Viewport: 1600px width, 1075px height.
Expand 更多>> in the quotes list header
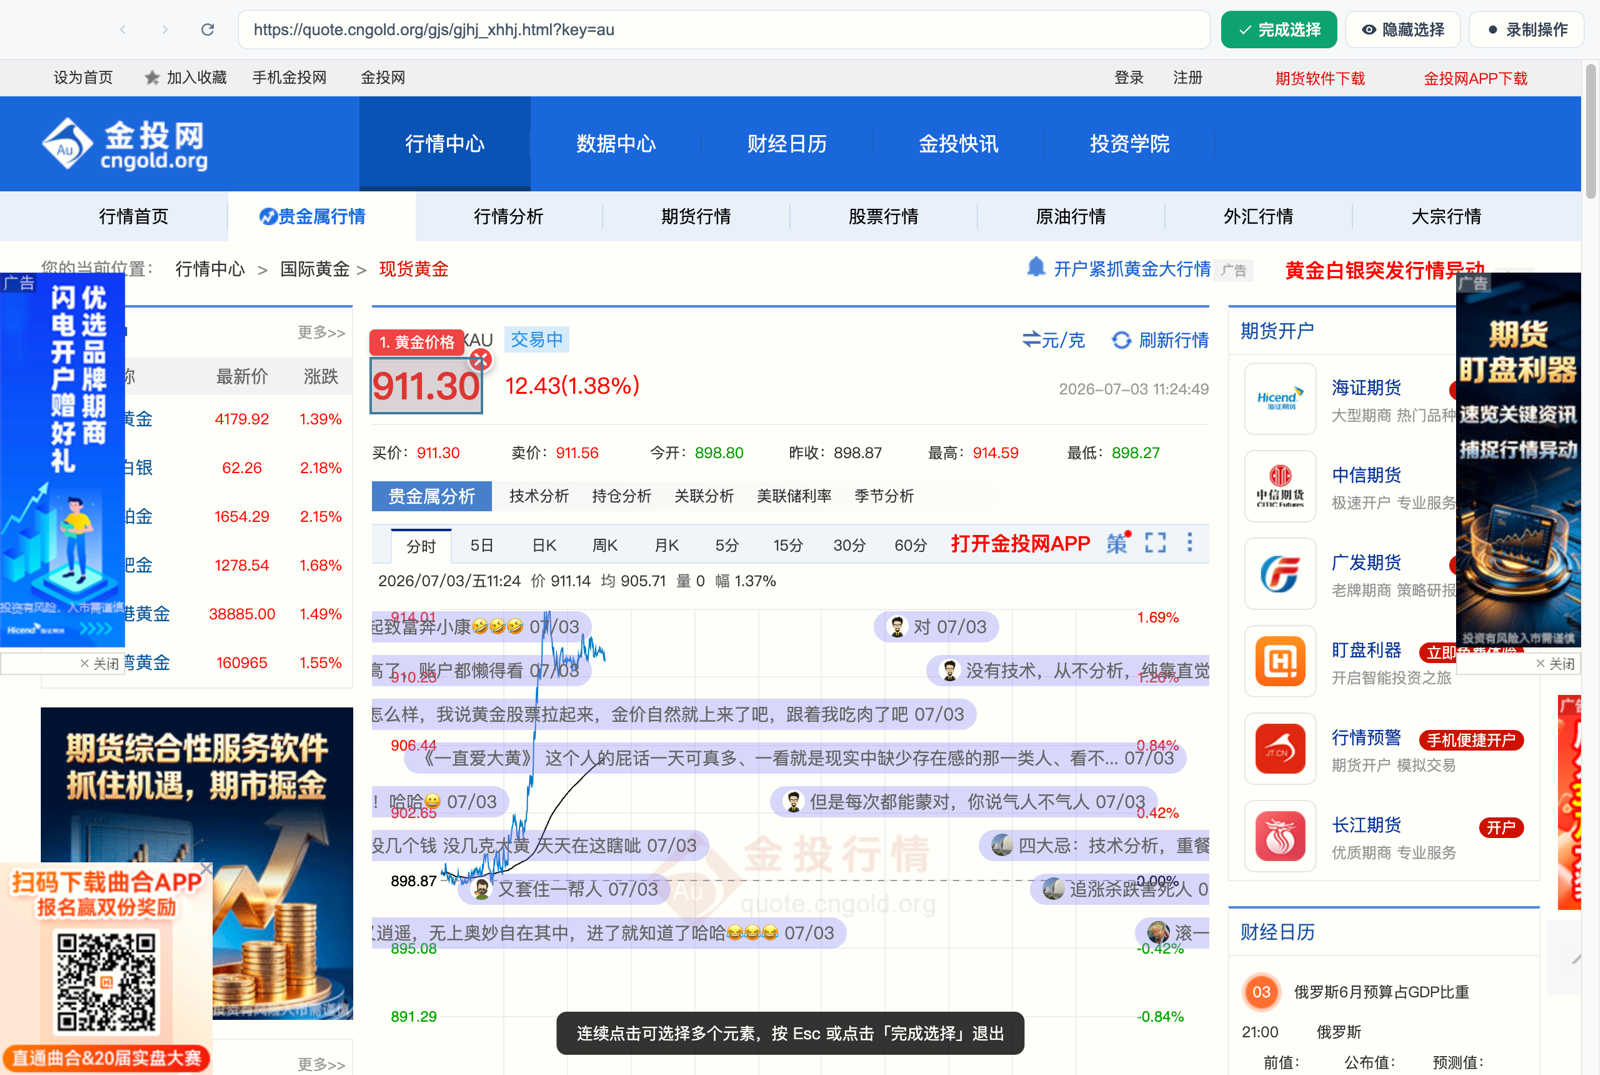coord(321,332)
